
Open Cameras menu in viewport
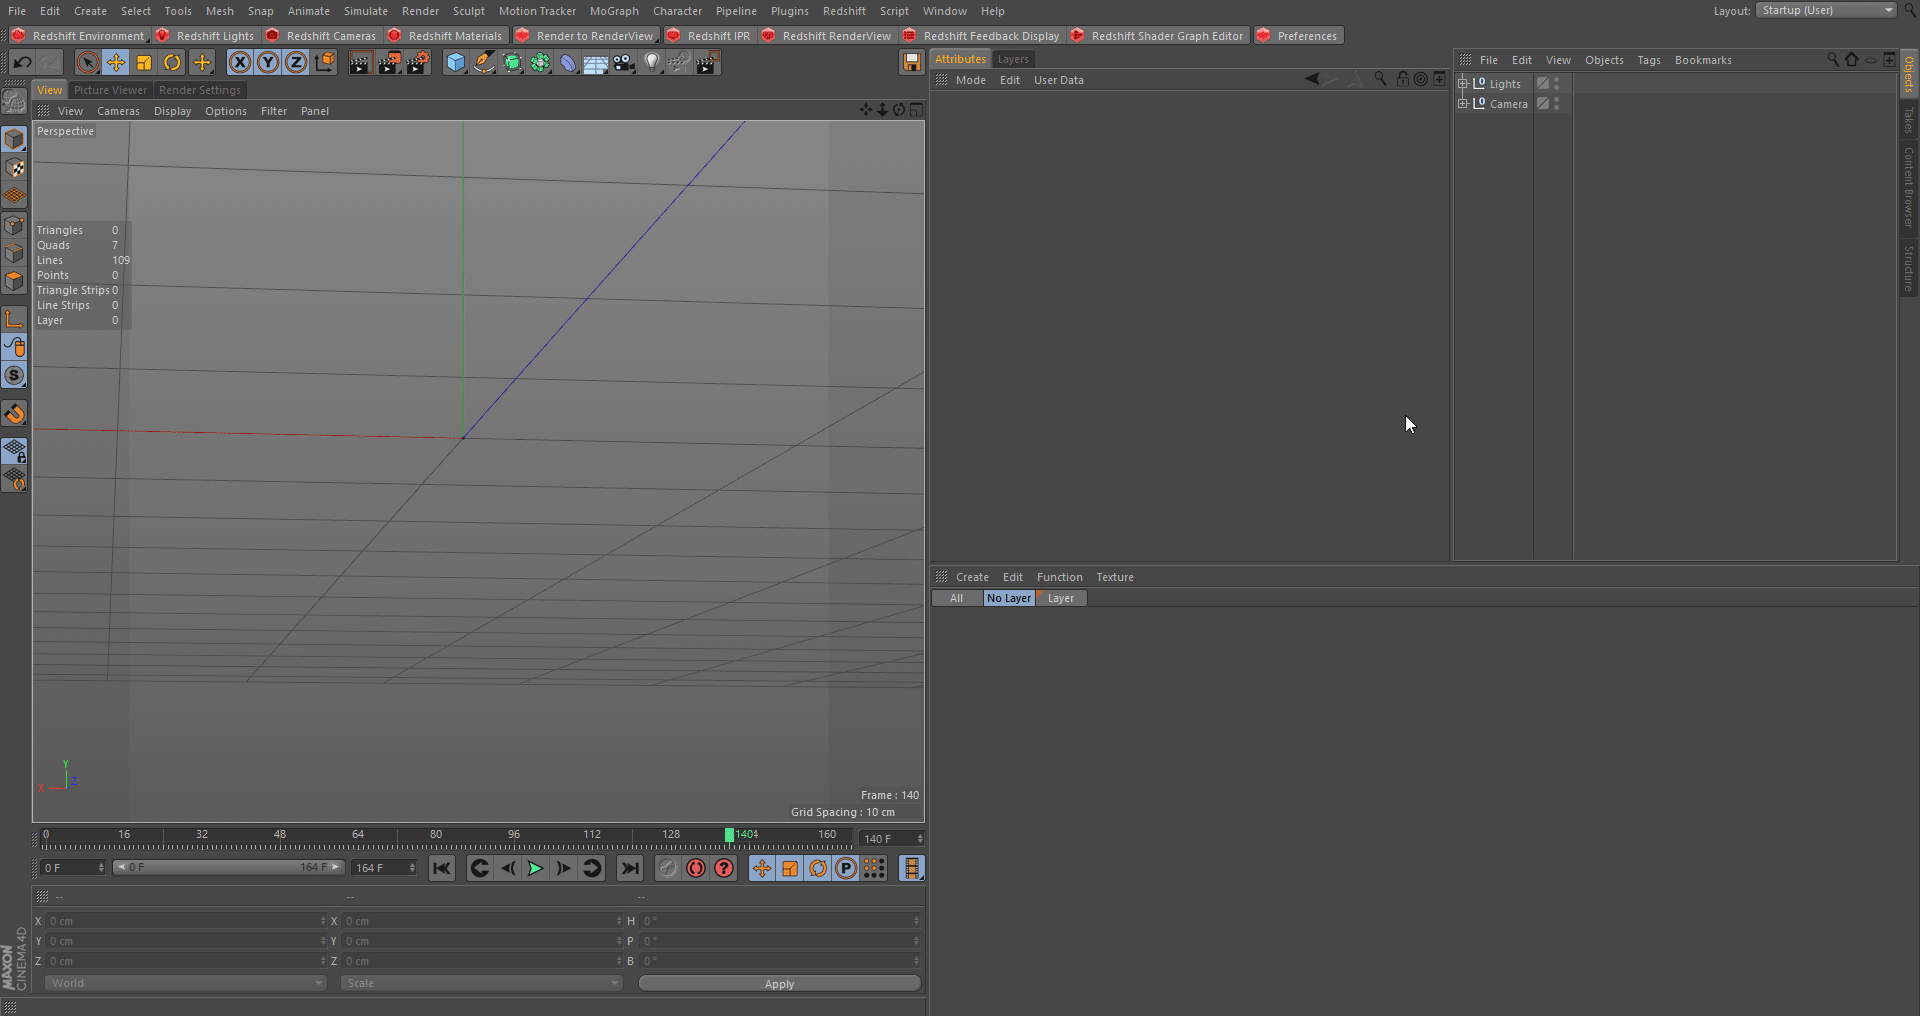pyautogui.click(x=118, y=111)
